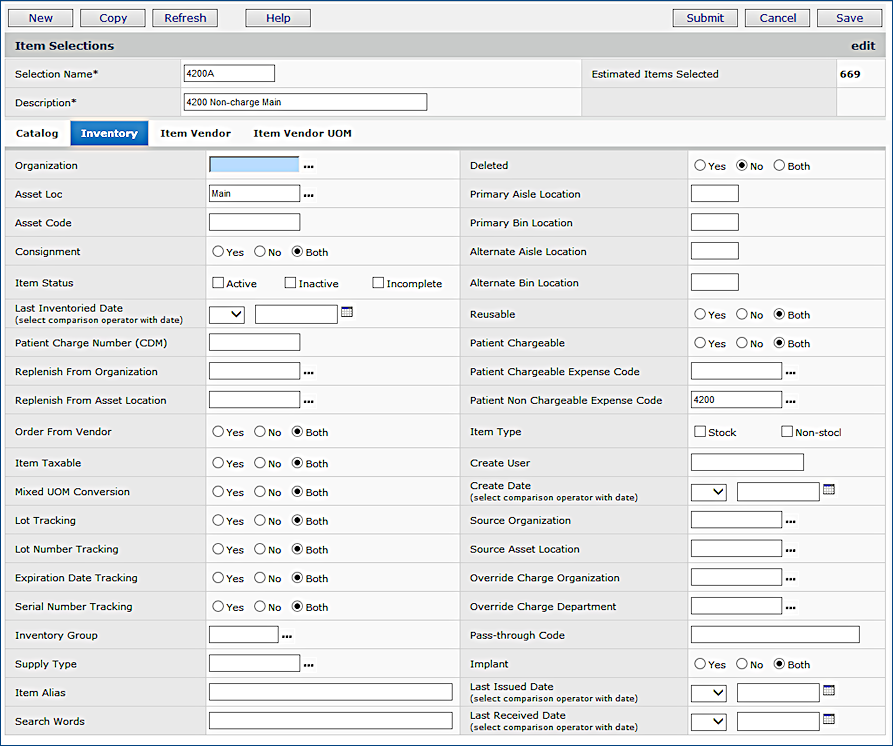This screenshot has width=893, height=746.
Task: Open calendar picker for Last Issued Date
Action: (x=828, y=691)
